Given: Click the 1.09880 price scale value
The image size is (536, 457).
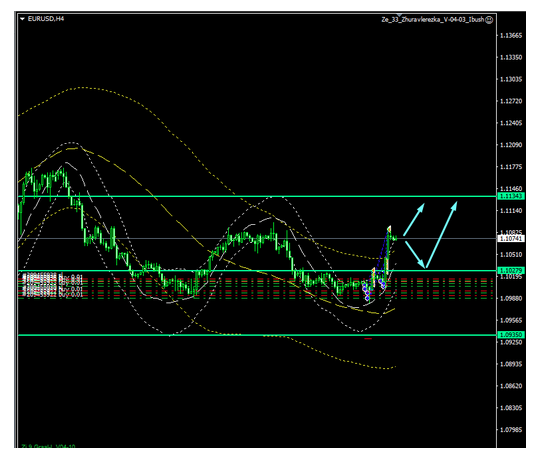Looking at the screenshot, I should click(511, 298).
